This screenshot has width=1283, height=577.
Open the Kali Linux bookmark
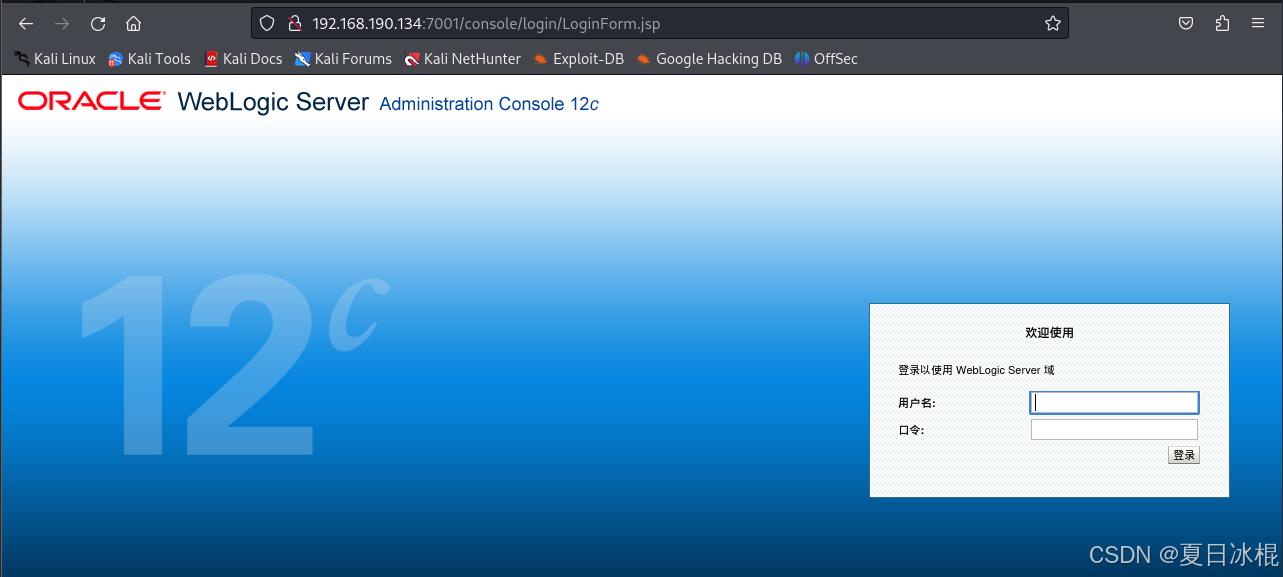[55, 59]
